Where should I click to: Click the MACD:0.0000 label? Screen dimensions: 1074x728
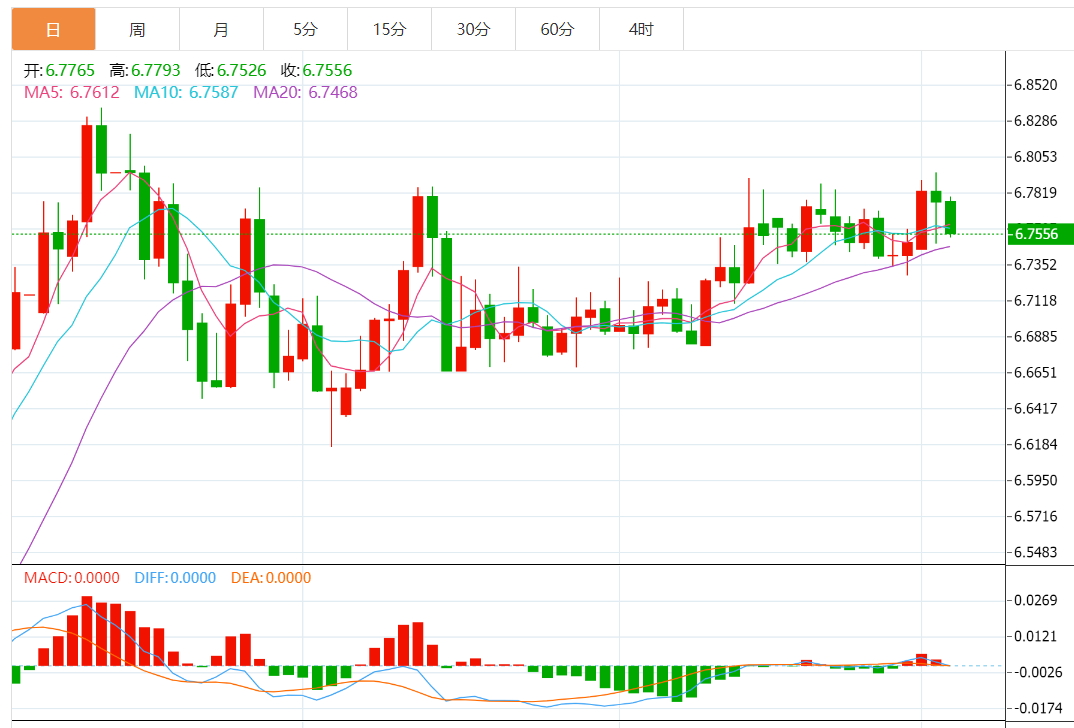tap(72, 578)
